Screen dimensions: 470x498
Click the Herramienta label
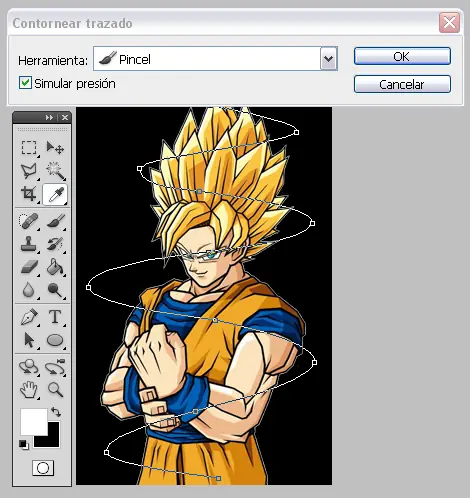pos(53,60)
